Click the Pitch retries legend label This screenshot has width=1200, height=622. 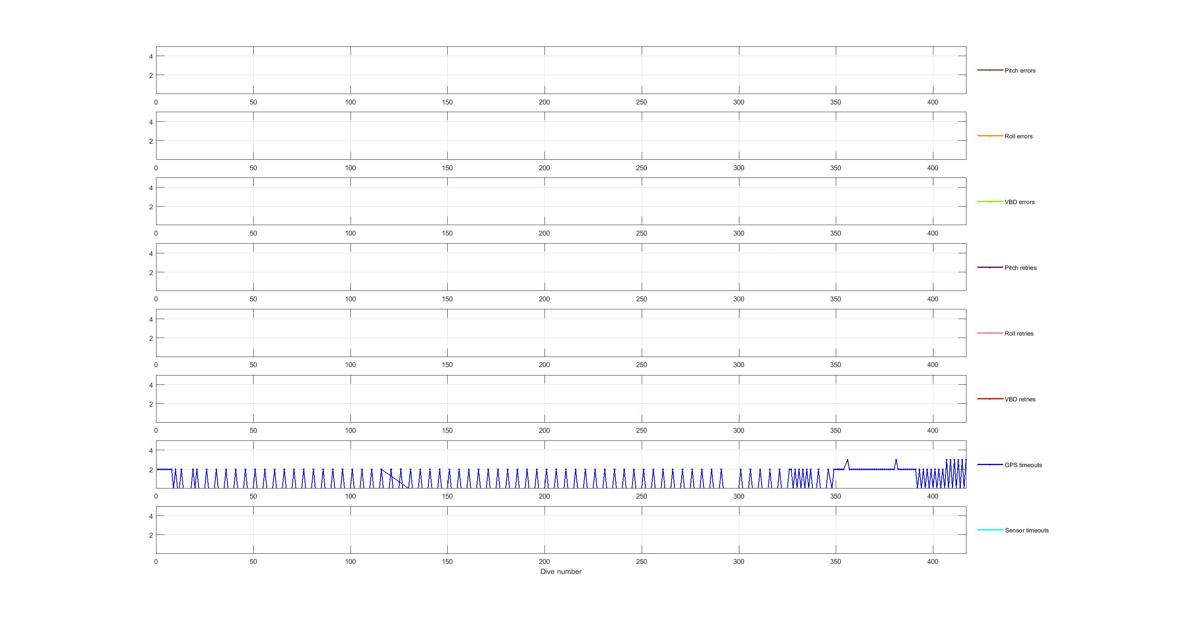tap(1020, 268)
